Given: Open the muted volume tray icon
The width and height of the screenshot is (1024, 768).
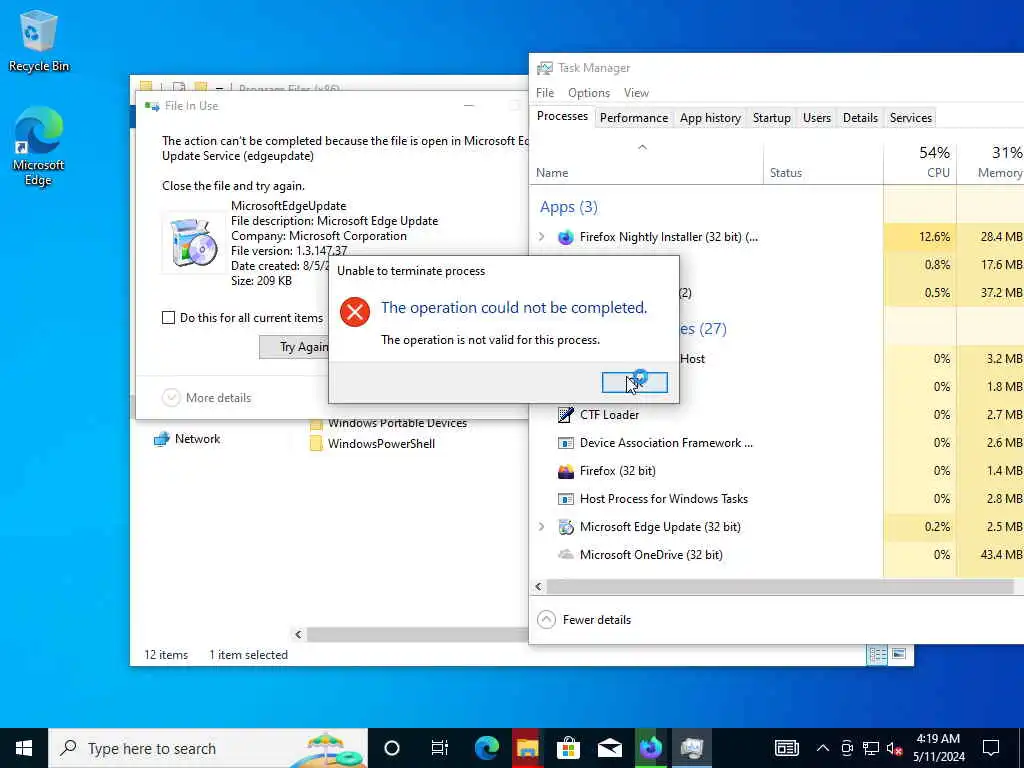Looking at the screenshot, I should 894,748.
